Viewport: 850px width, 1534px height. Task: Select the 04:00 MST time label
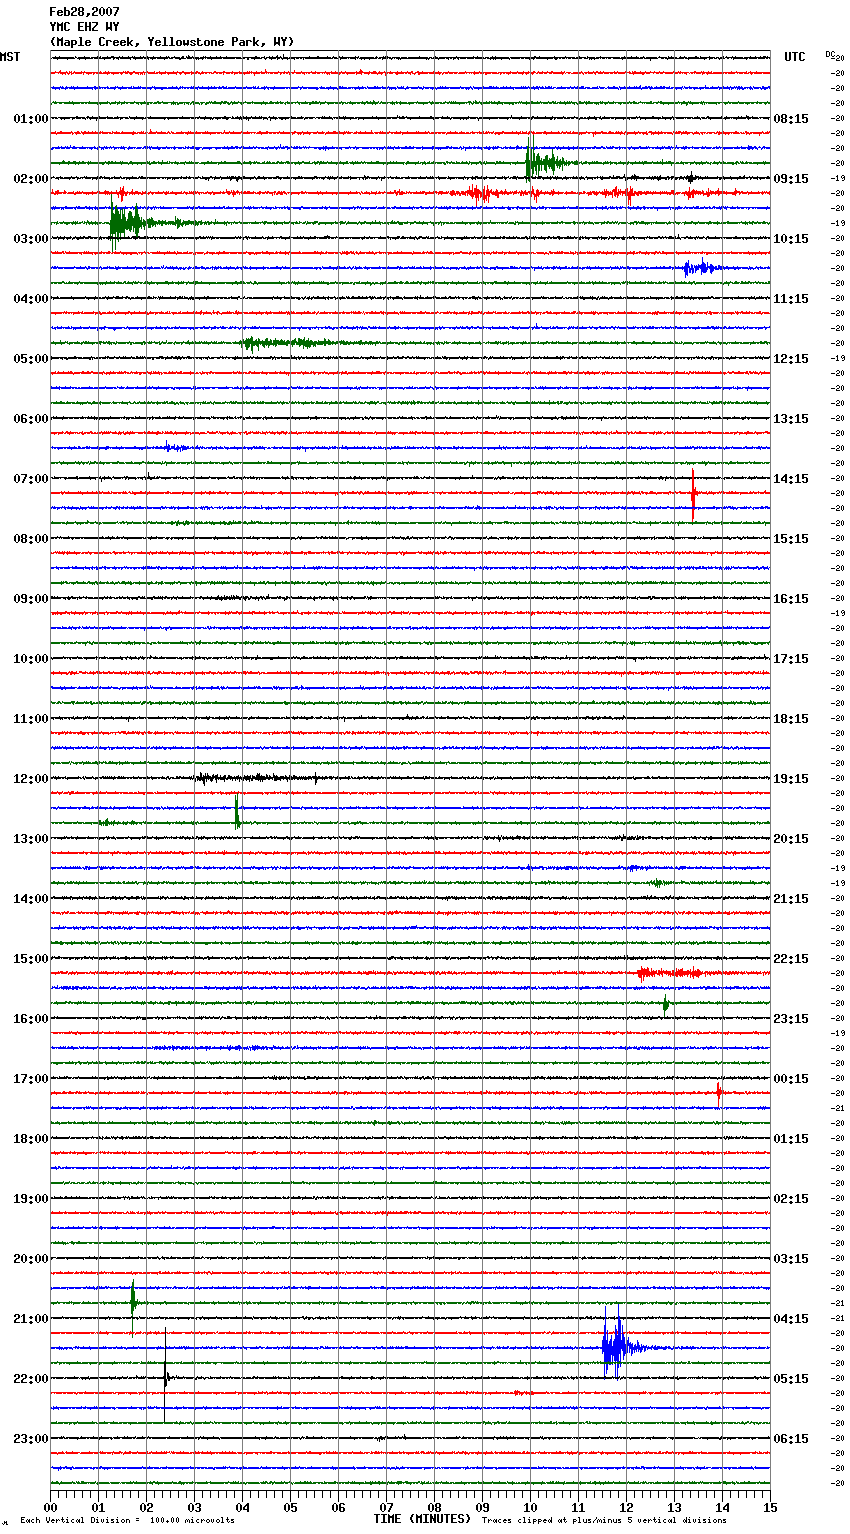[31, 299]
